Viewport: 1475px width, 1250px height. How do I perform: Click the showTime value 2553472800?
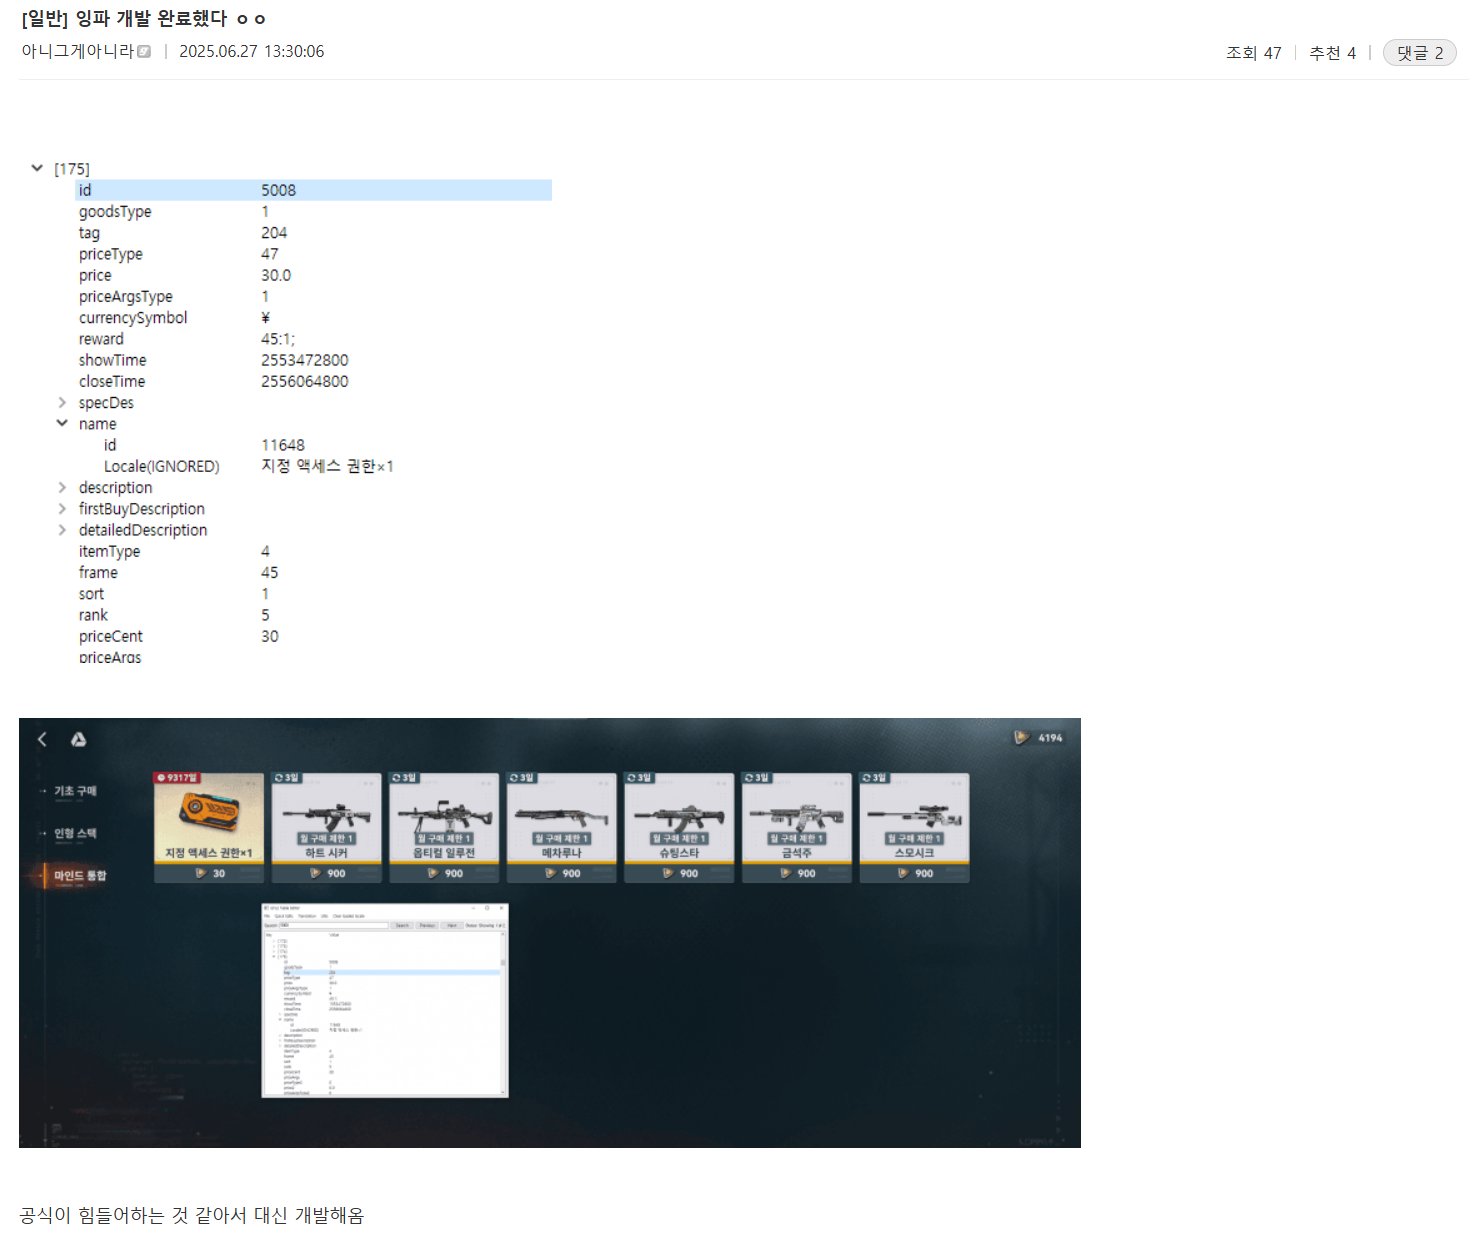click(x=305, y=360)
